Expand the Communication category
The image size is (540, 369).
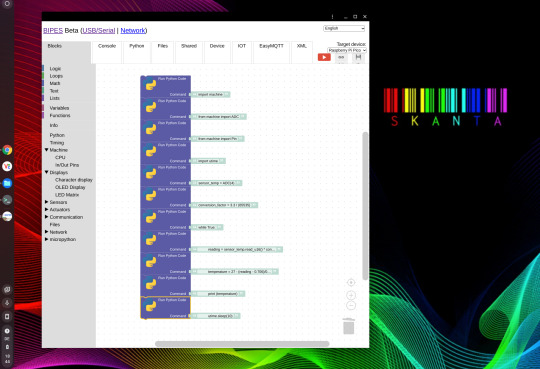coord(46,217)
